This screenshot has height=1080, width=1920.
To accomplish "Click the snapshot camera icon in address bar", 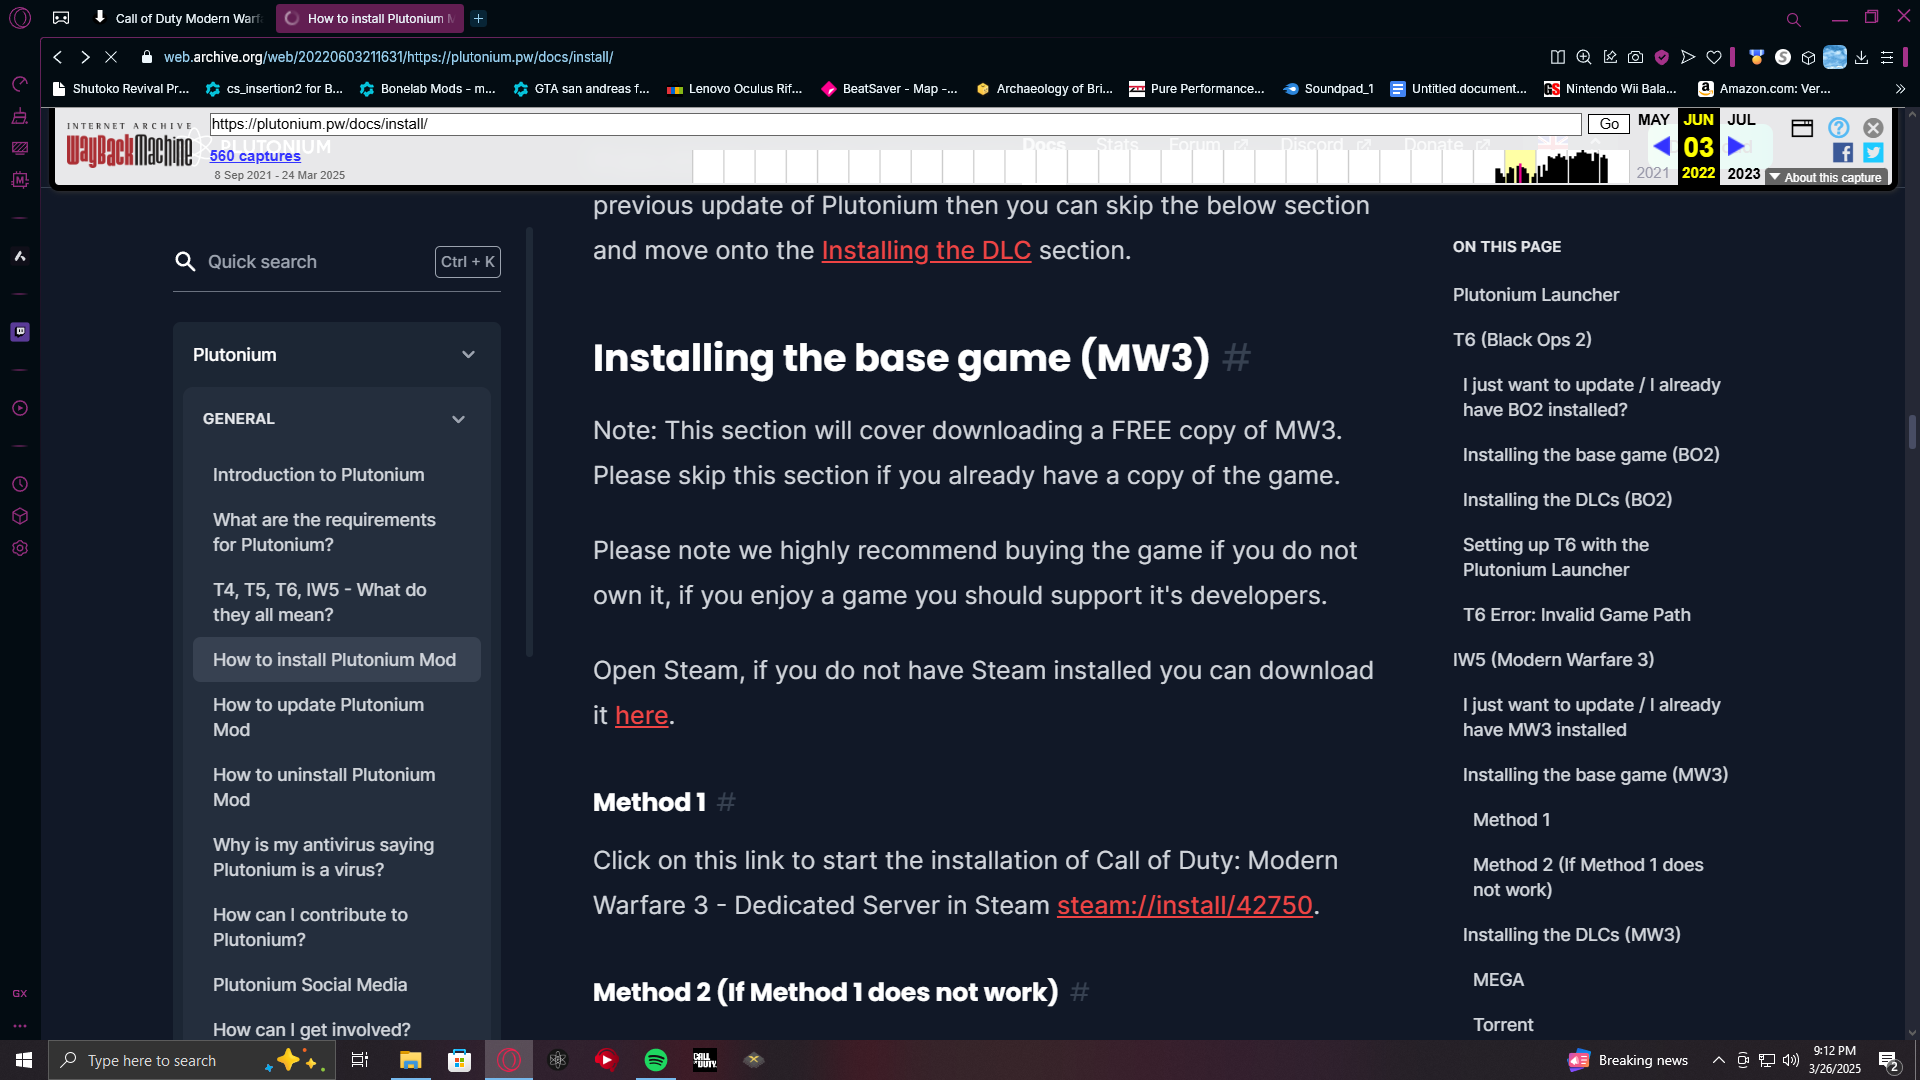I will 1635,57.
